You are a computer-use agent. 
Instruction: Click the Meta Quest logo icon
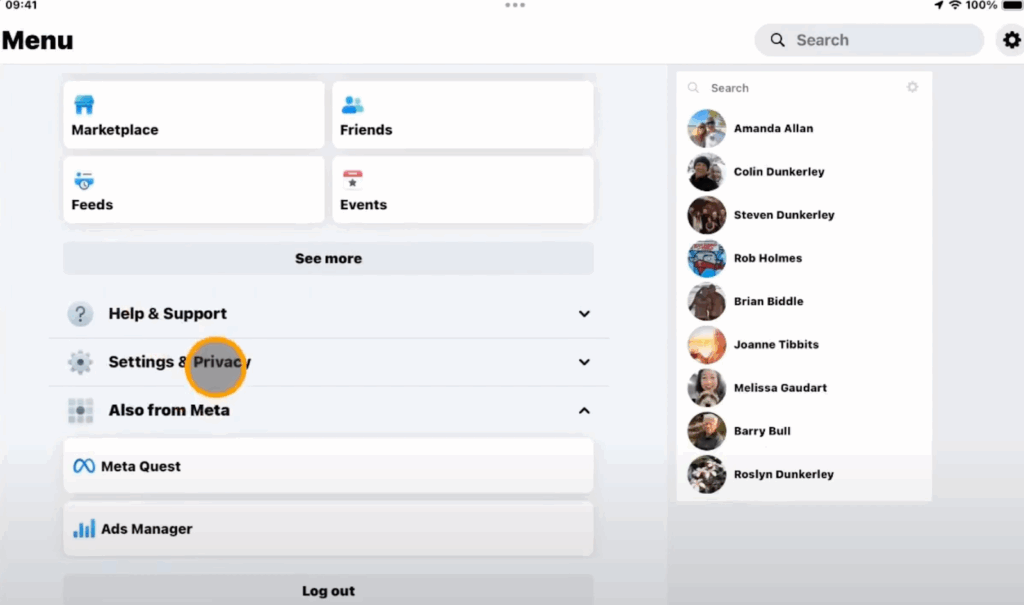(84, 466)
